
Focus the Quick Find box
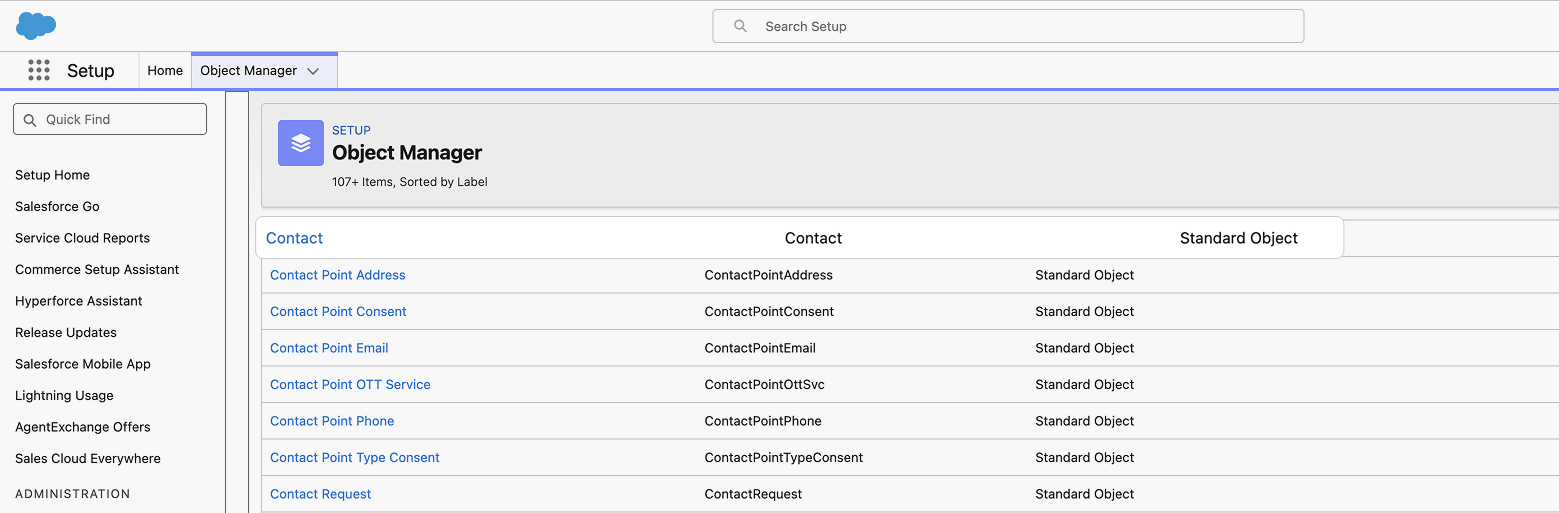click(x=110, y=119)
